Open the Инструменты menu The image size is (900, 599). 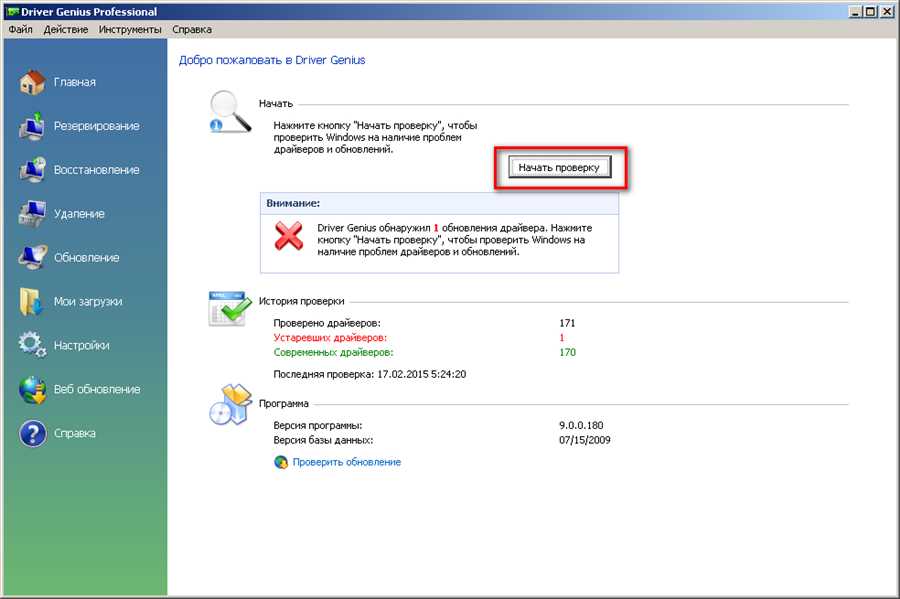(x=130, y=29)
